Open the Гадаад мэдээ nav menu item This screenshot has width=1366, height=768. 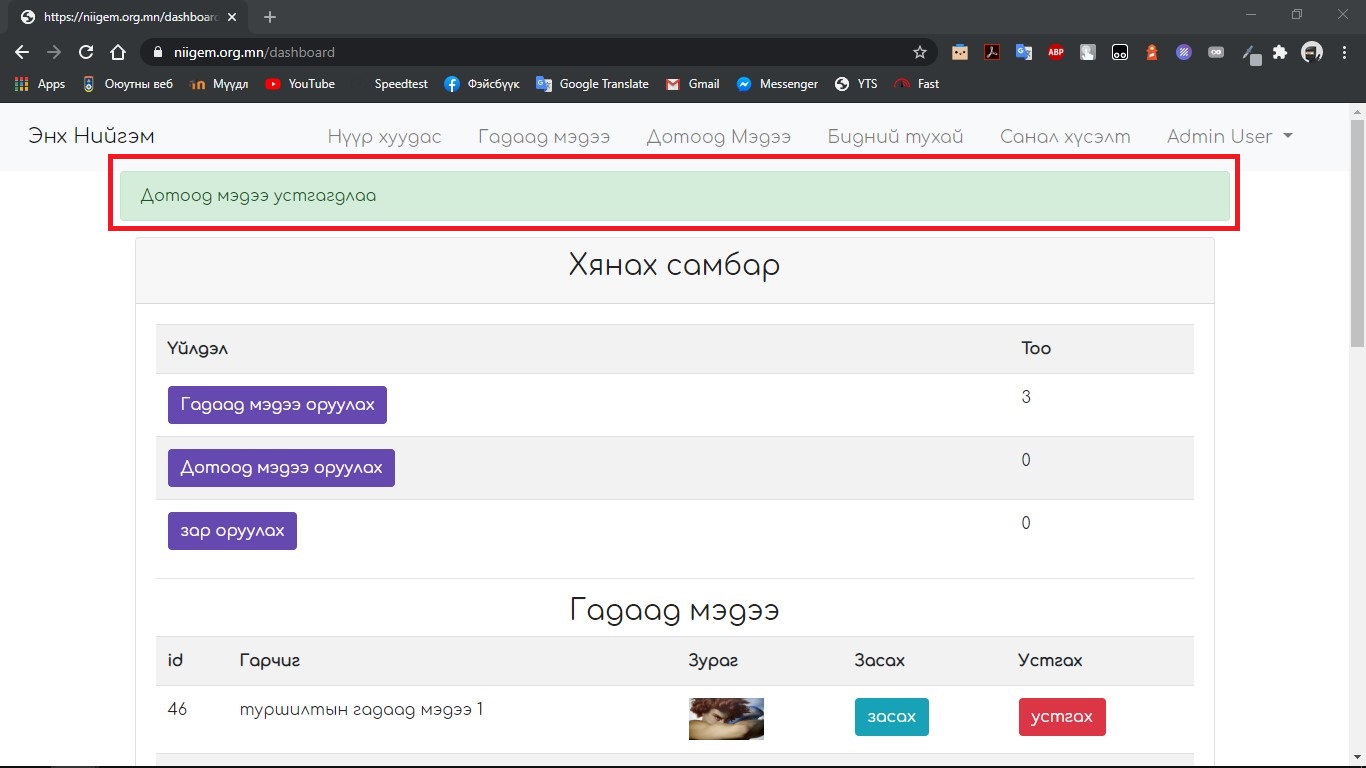click(x=543, y=137)
